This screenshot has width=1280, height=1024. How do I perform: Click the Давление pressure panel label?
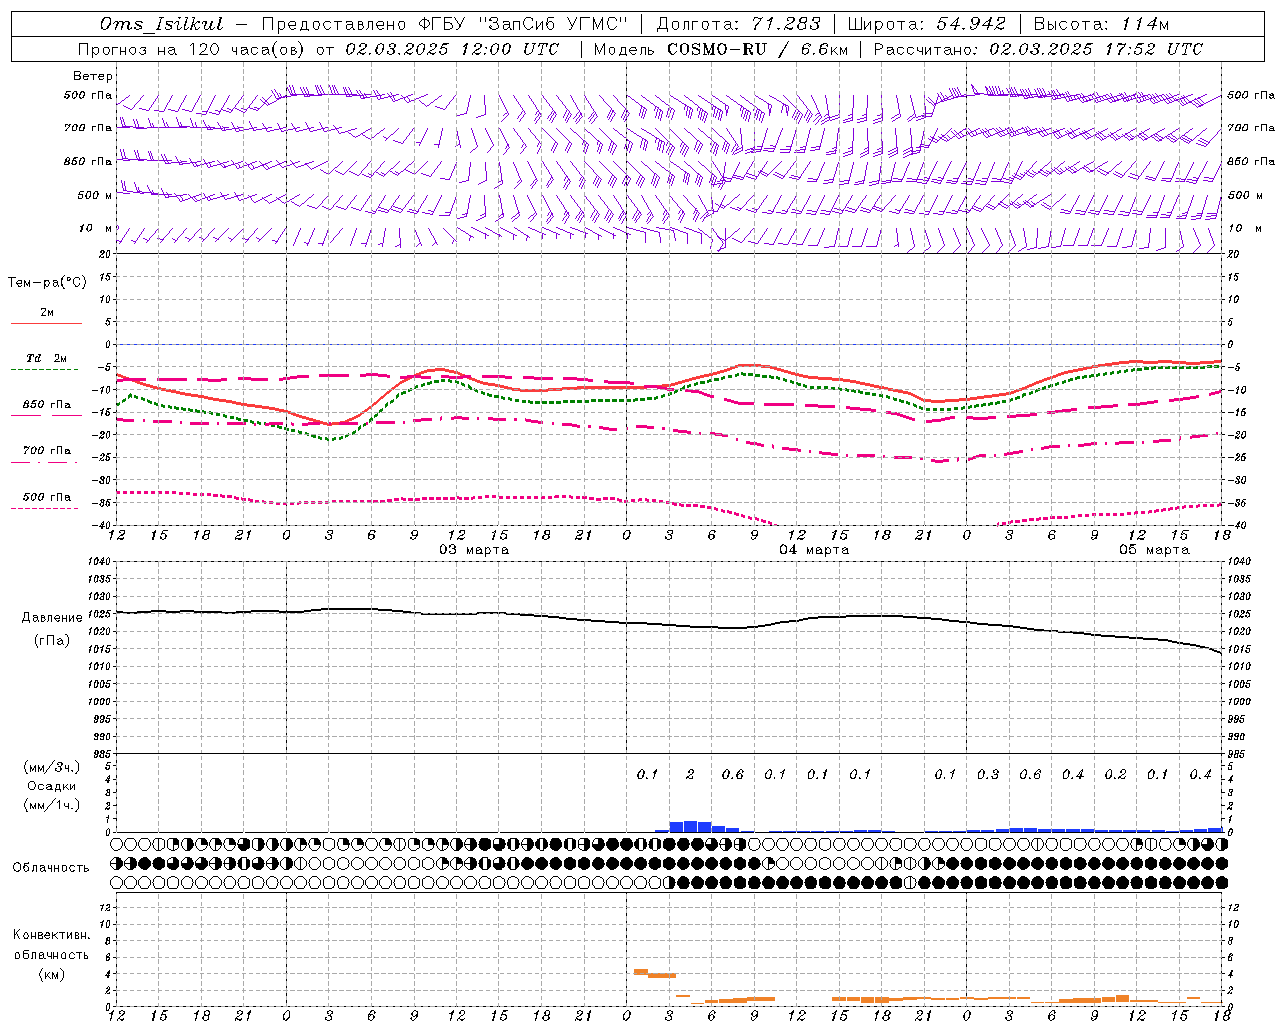(x=52, y=618)
